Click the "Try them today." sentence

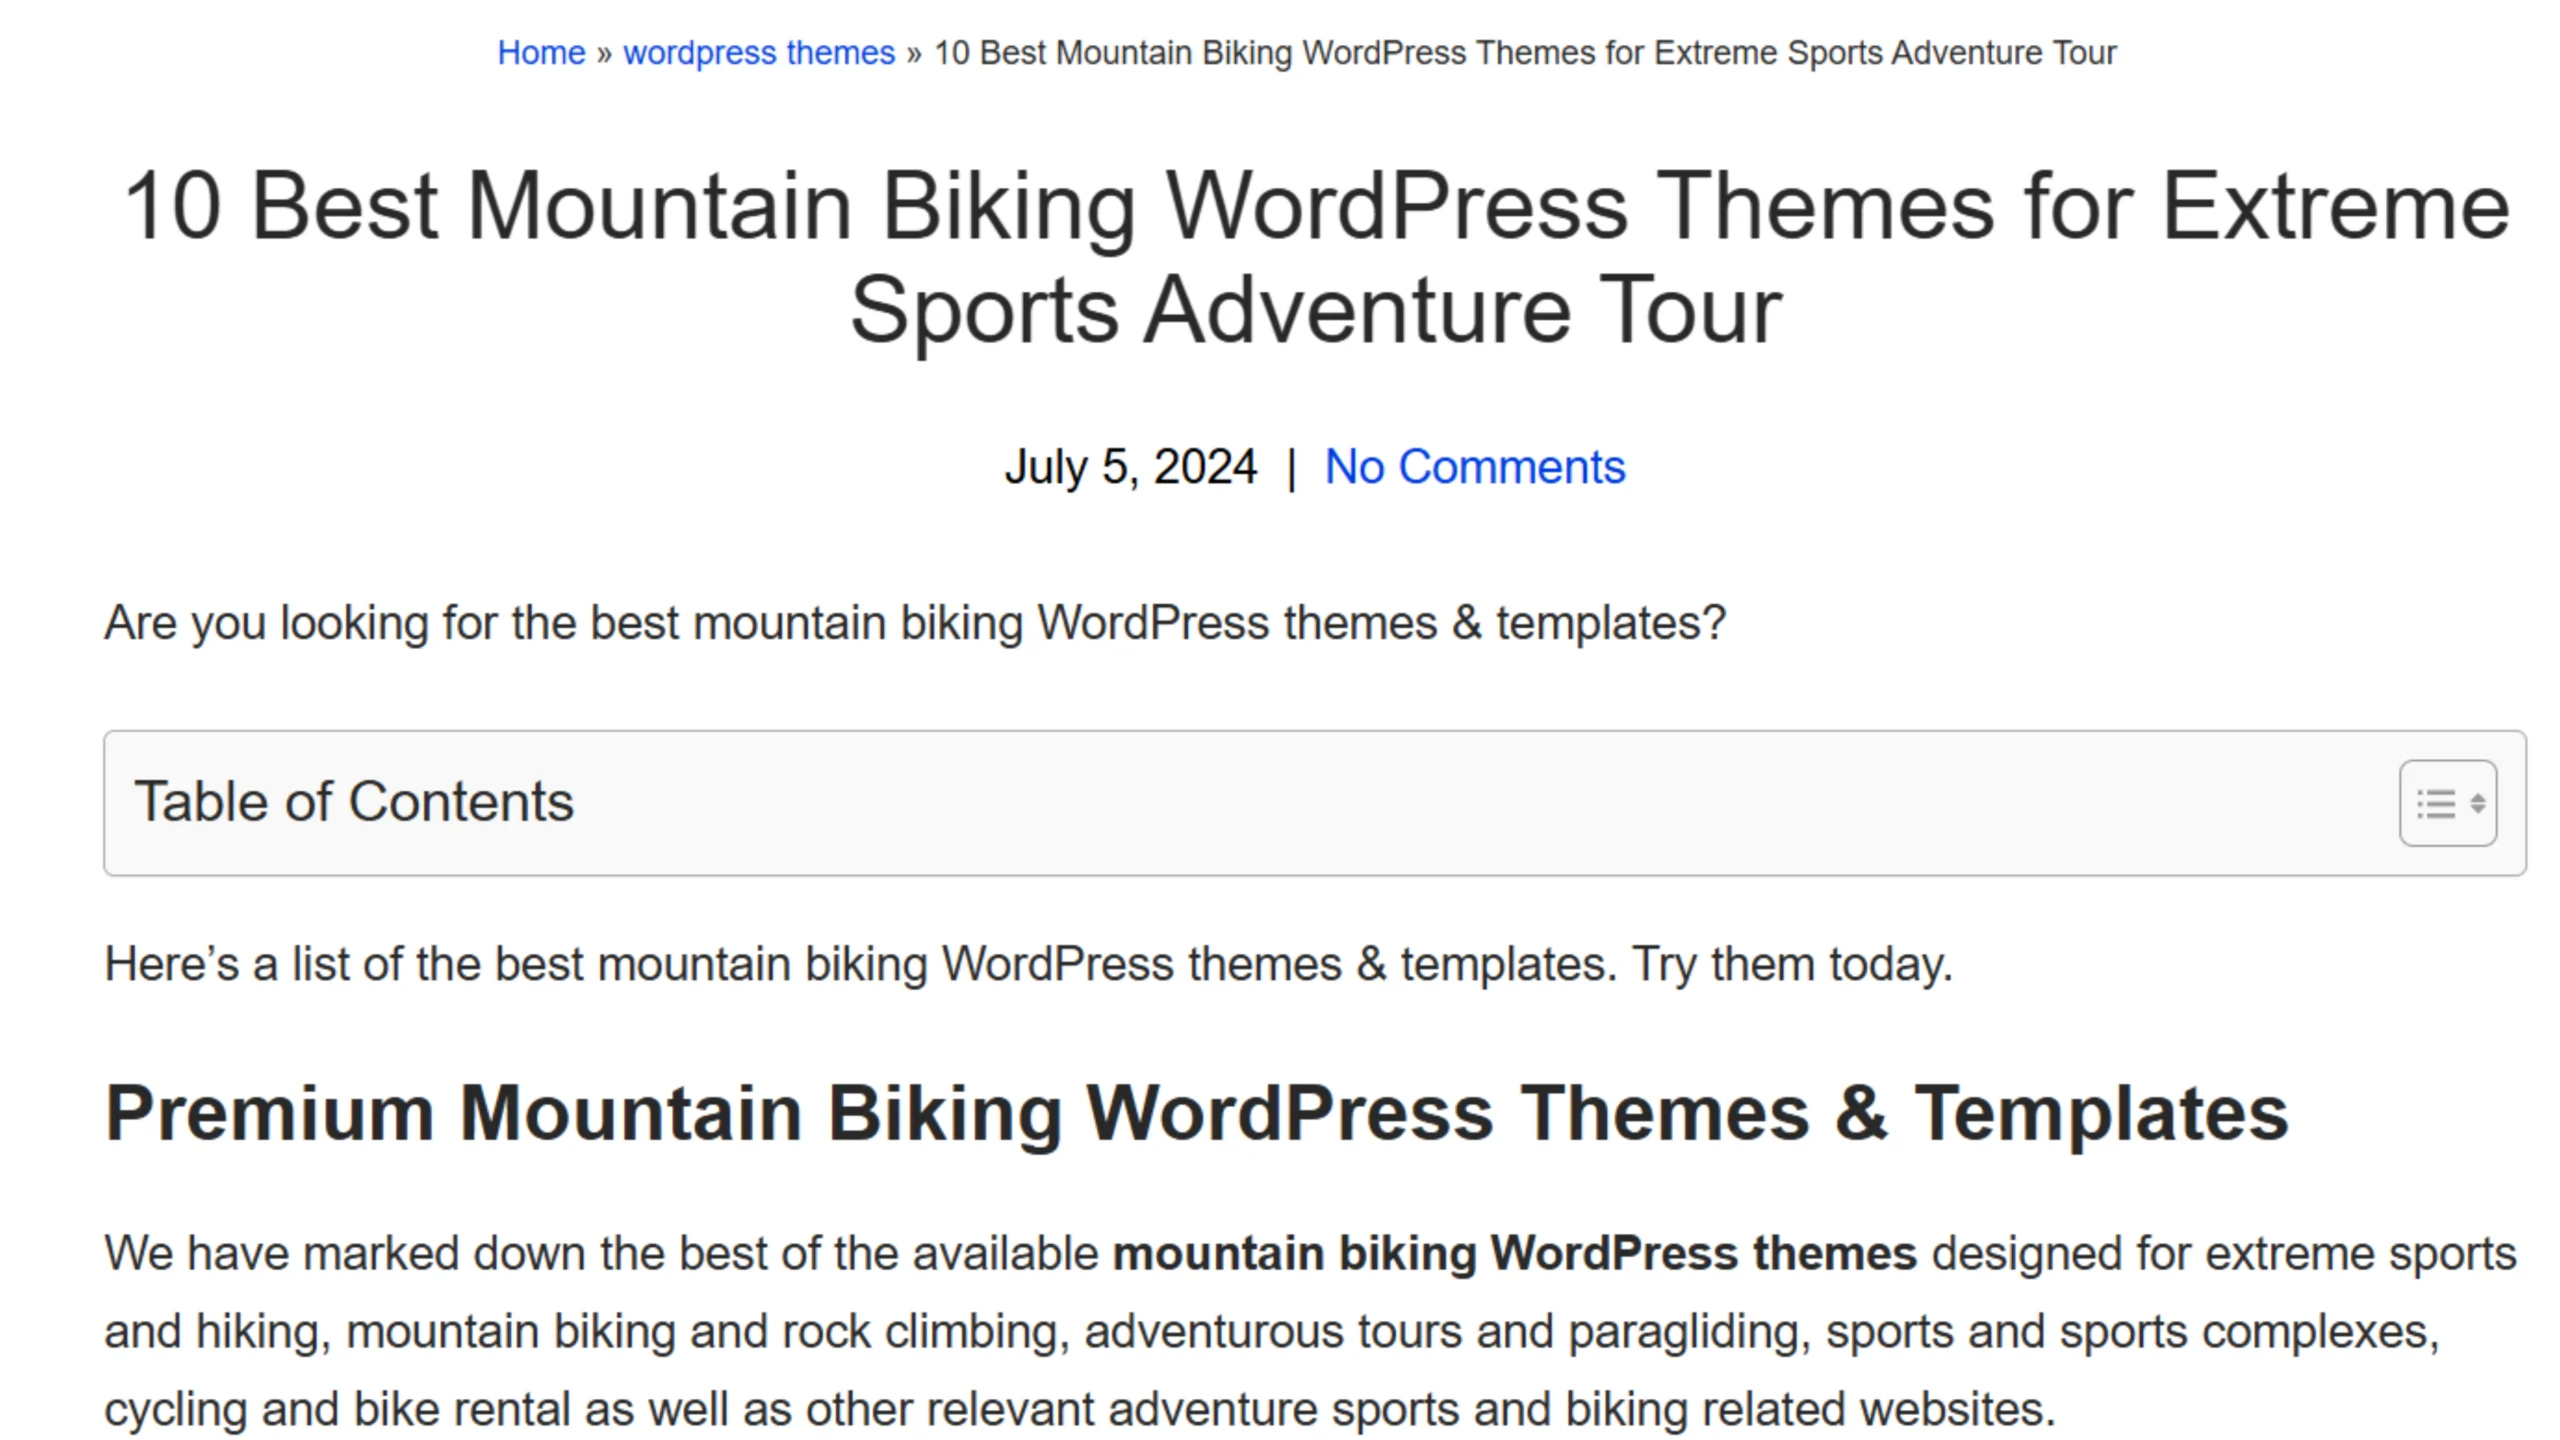coord(1792,965)
